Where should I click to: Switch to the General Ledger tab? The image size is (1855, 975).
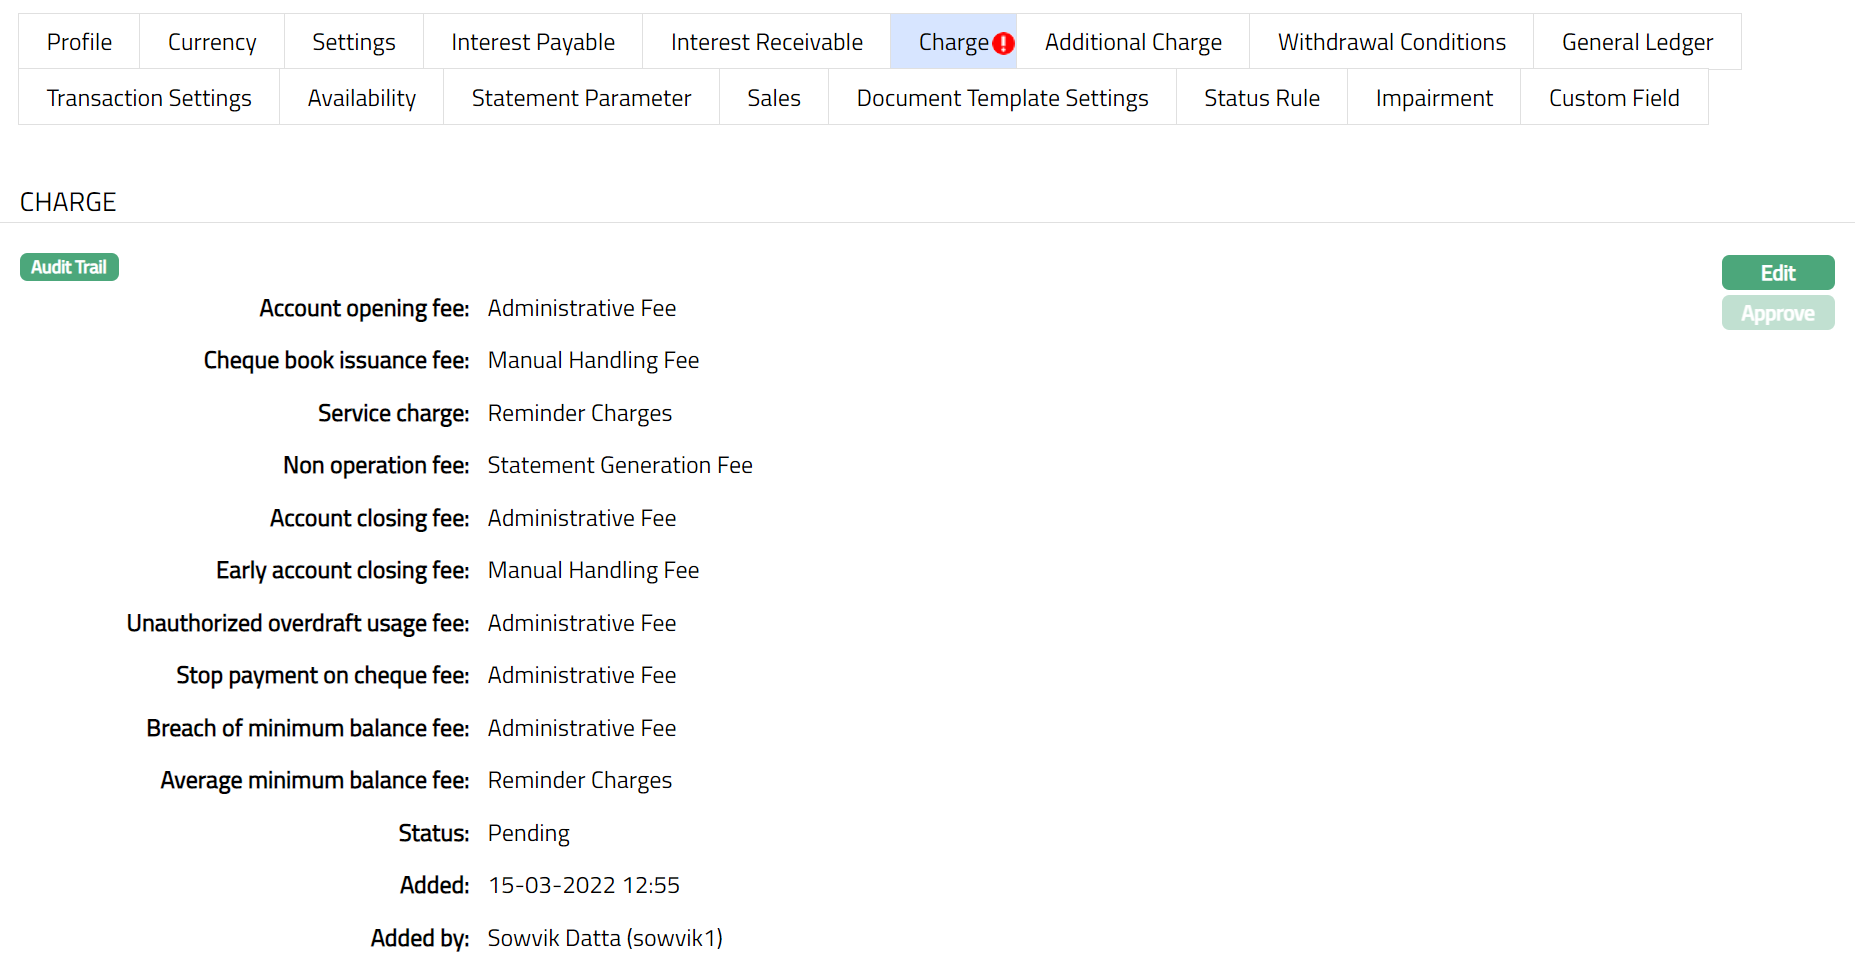tap(1637, 42)
